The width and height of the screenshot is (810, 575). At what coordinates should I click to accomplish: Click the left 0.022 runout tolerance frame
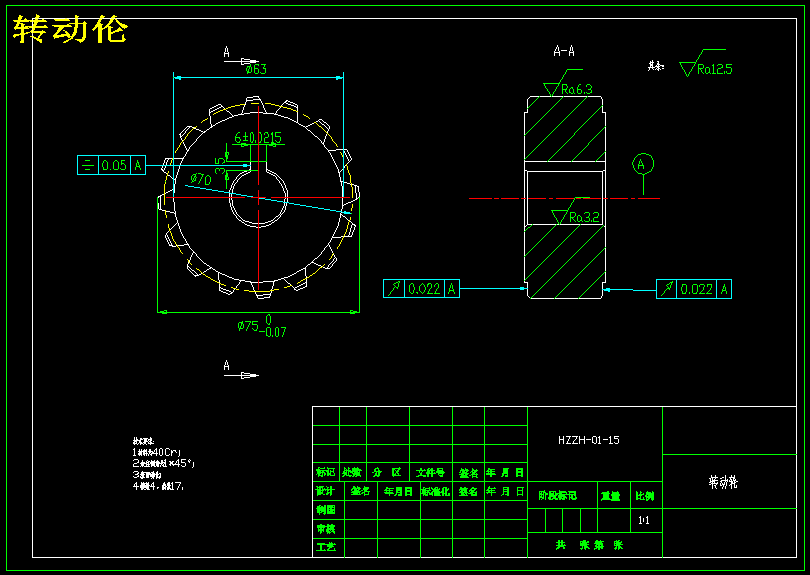click(421, 288)
